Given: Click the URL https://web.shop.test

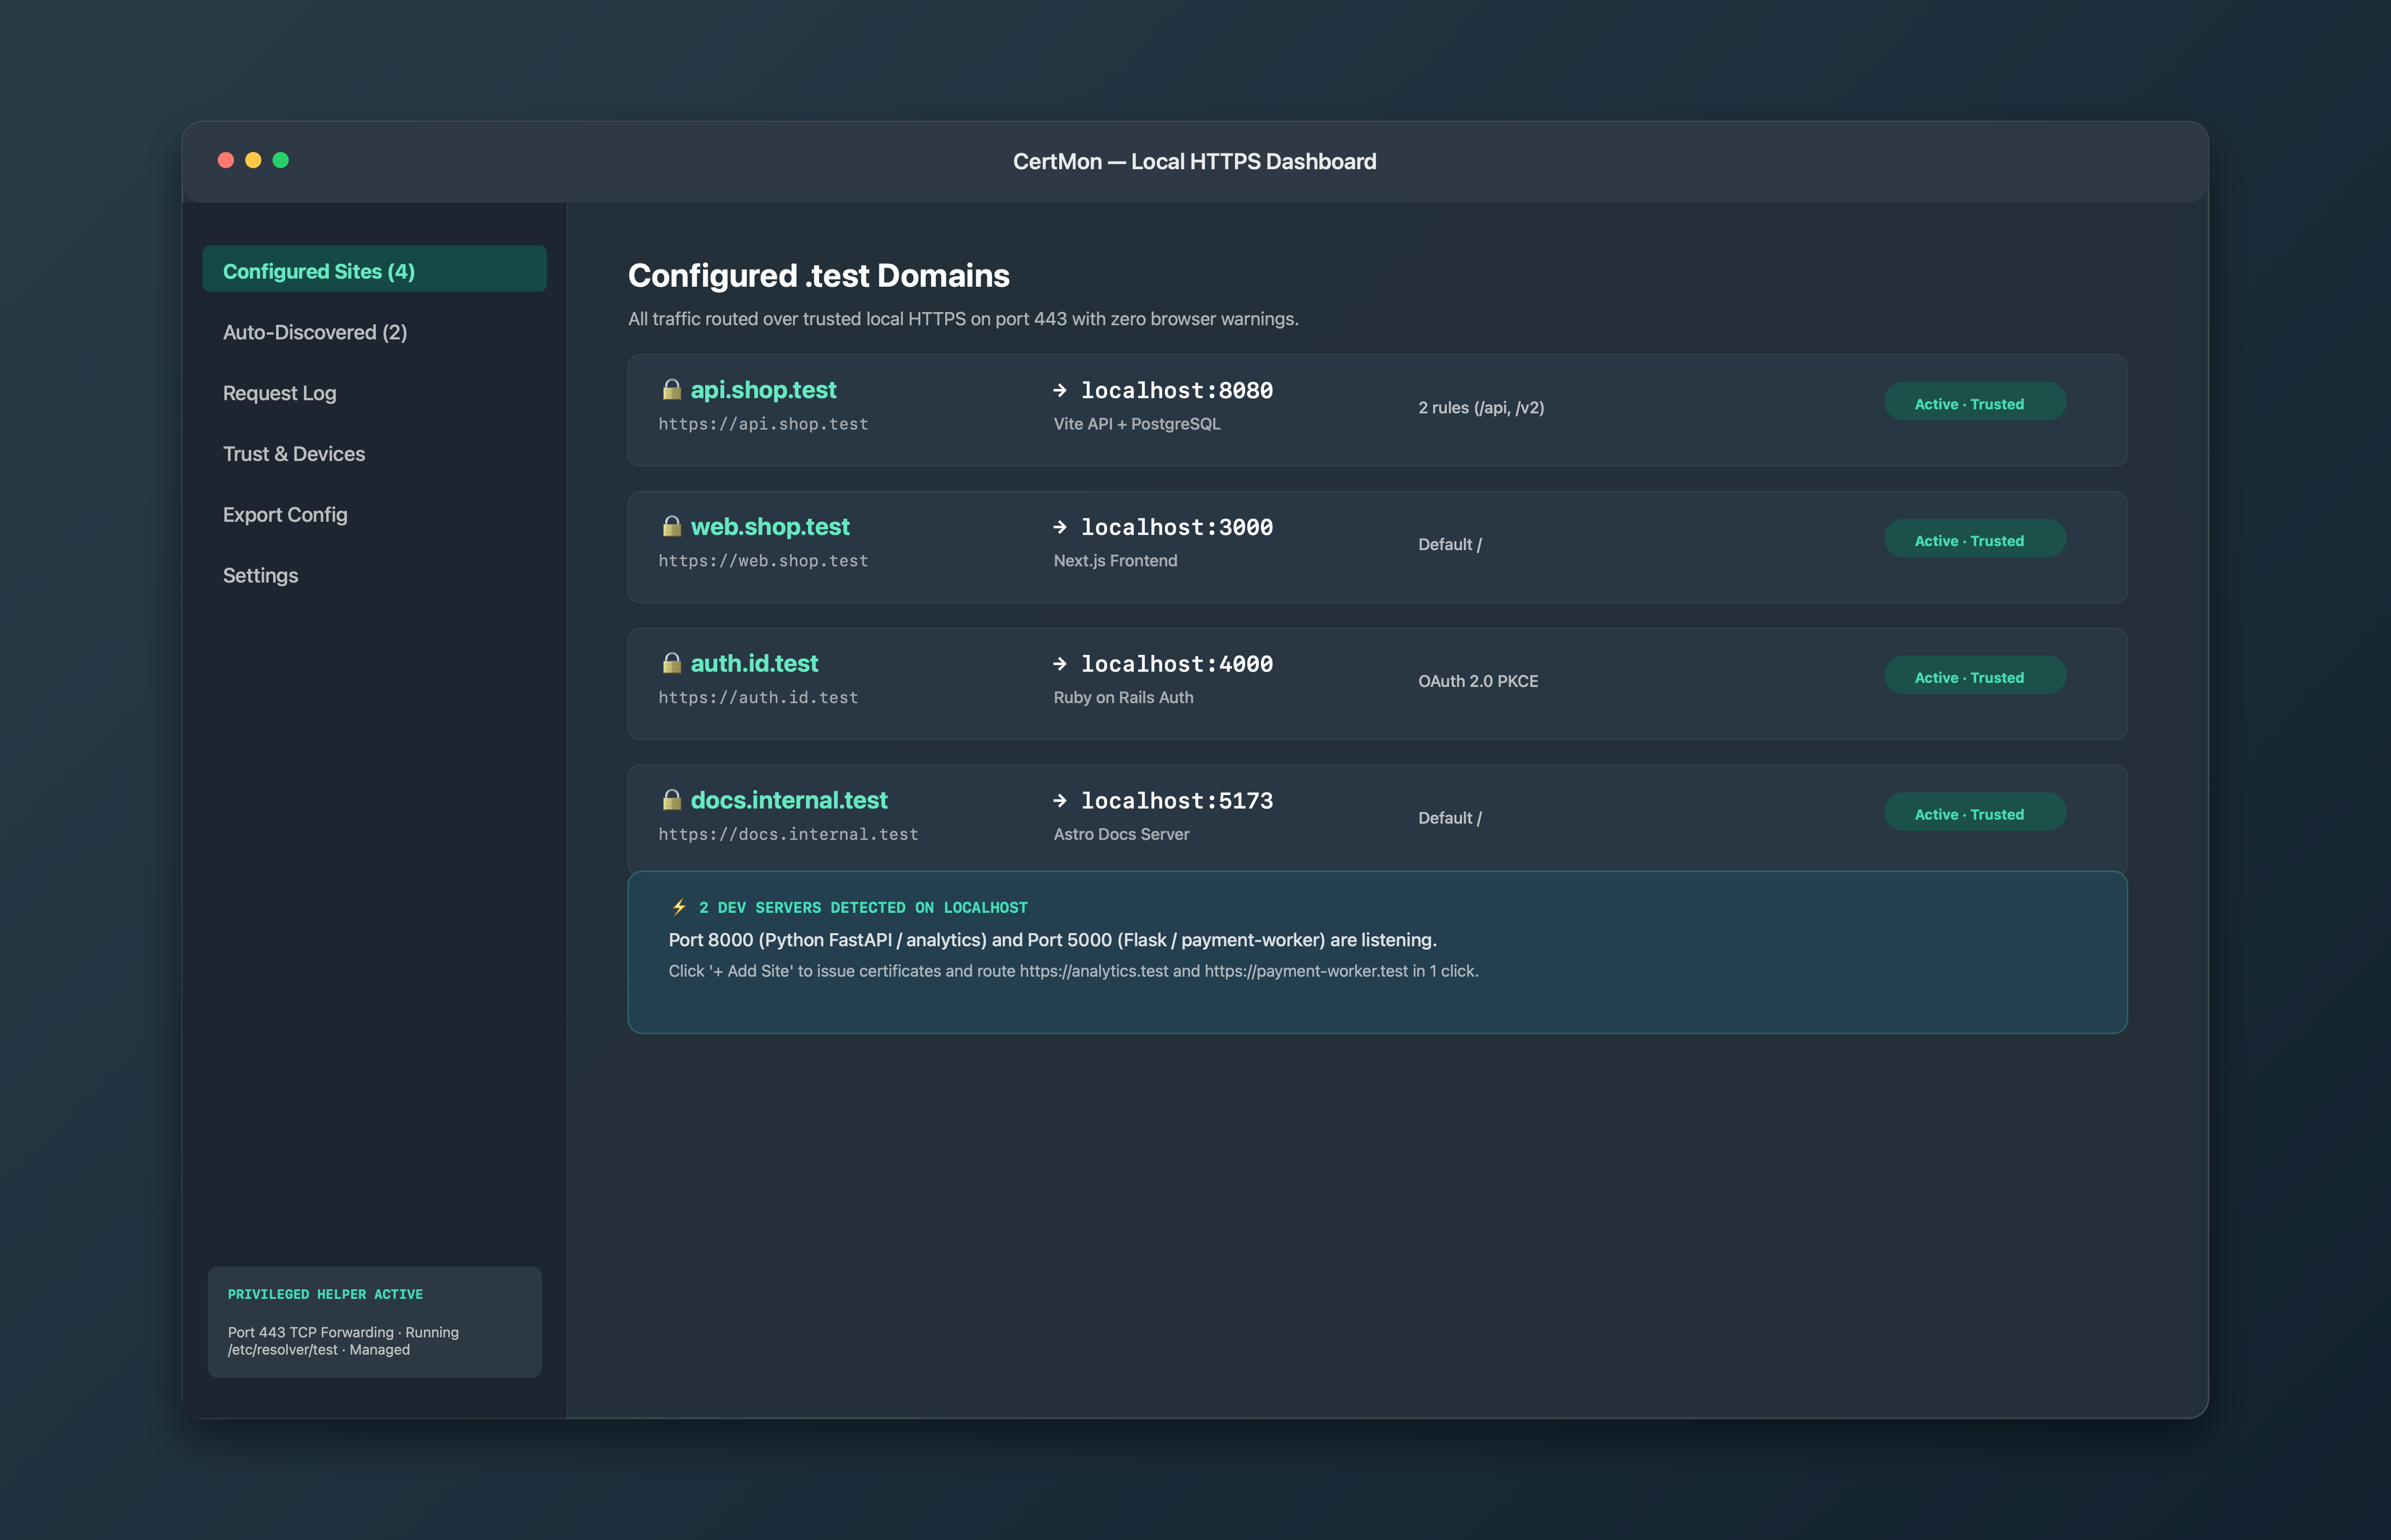Looking at the screenshot, I should (763, 561).
